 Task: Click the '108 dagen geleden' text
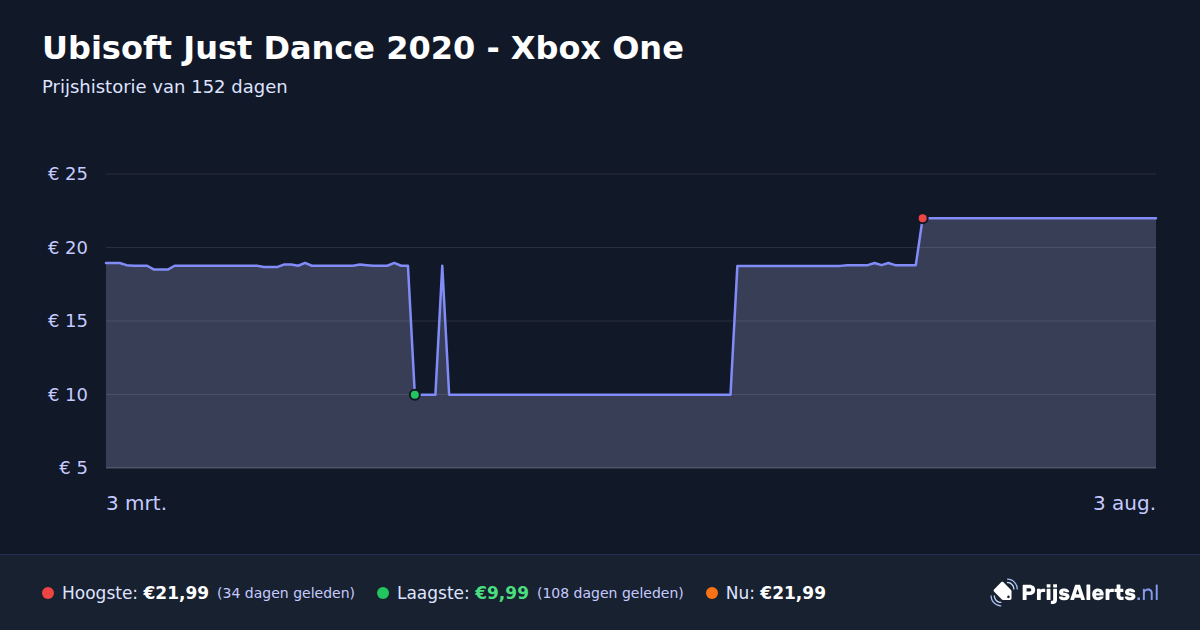(610, 593)
